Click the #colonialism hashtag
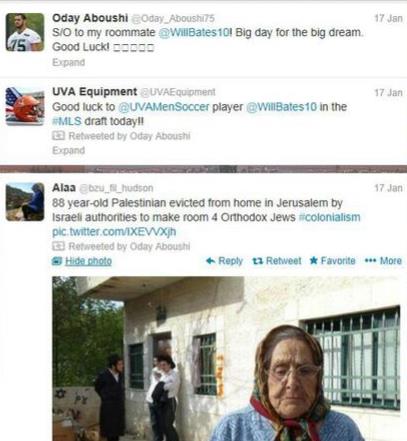 329,217
